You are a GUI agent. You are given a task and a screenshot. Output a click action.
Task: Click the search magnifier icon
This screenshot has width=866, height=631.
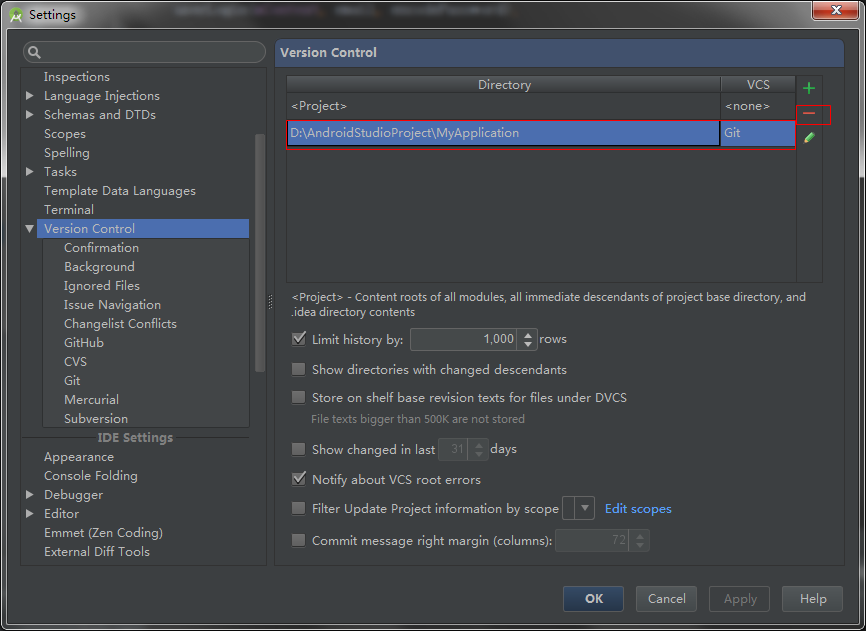tap(34, 52)
